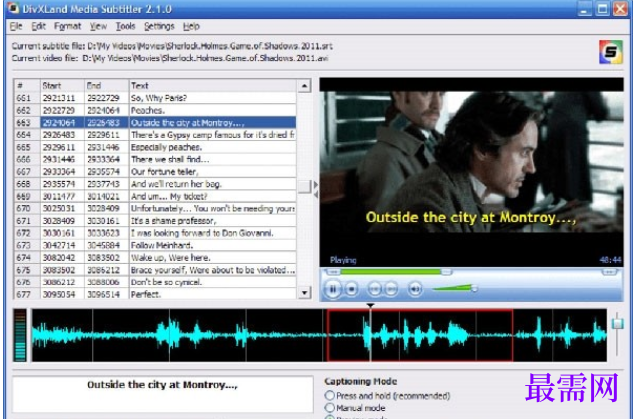Open the Tools menu
The image size is (637, 419).
click(125, 26)
